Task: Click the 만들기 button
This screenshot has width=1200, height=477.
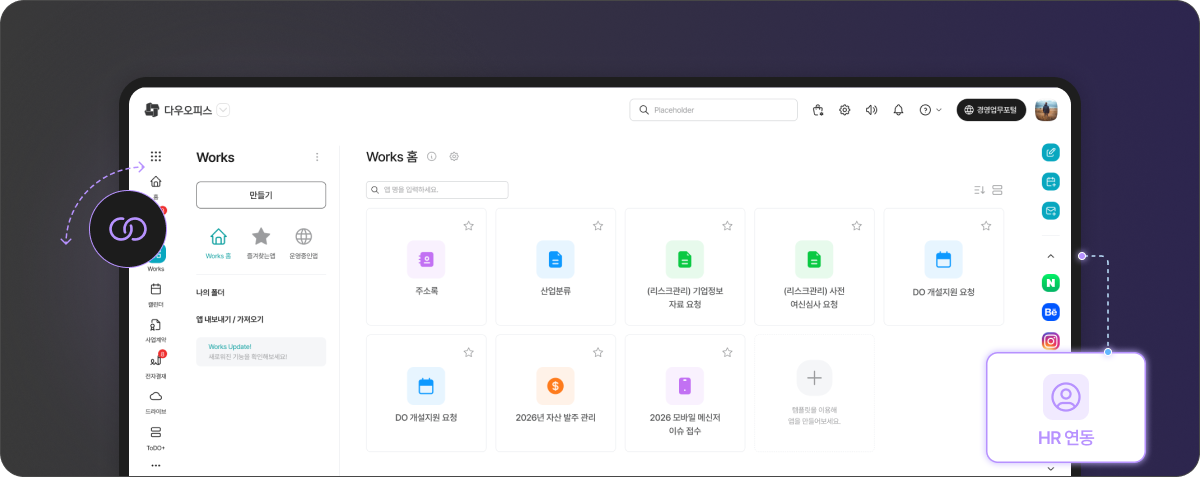Action: [x=261, y=195]
